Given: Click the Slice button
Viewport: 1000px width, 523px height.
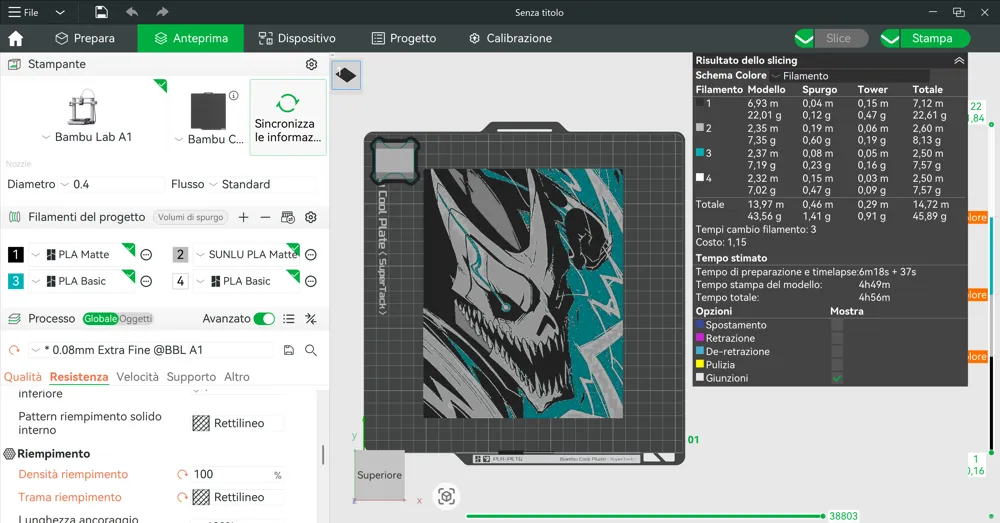Looking at the screenshot, I should (841, 38).
